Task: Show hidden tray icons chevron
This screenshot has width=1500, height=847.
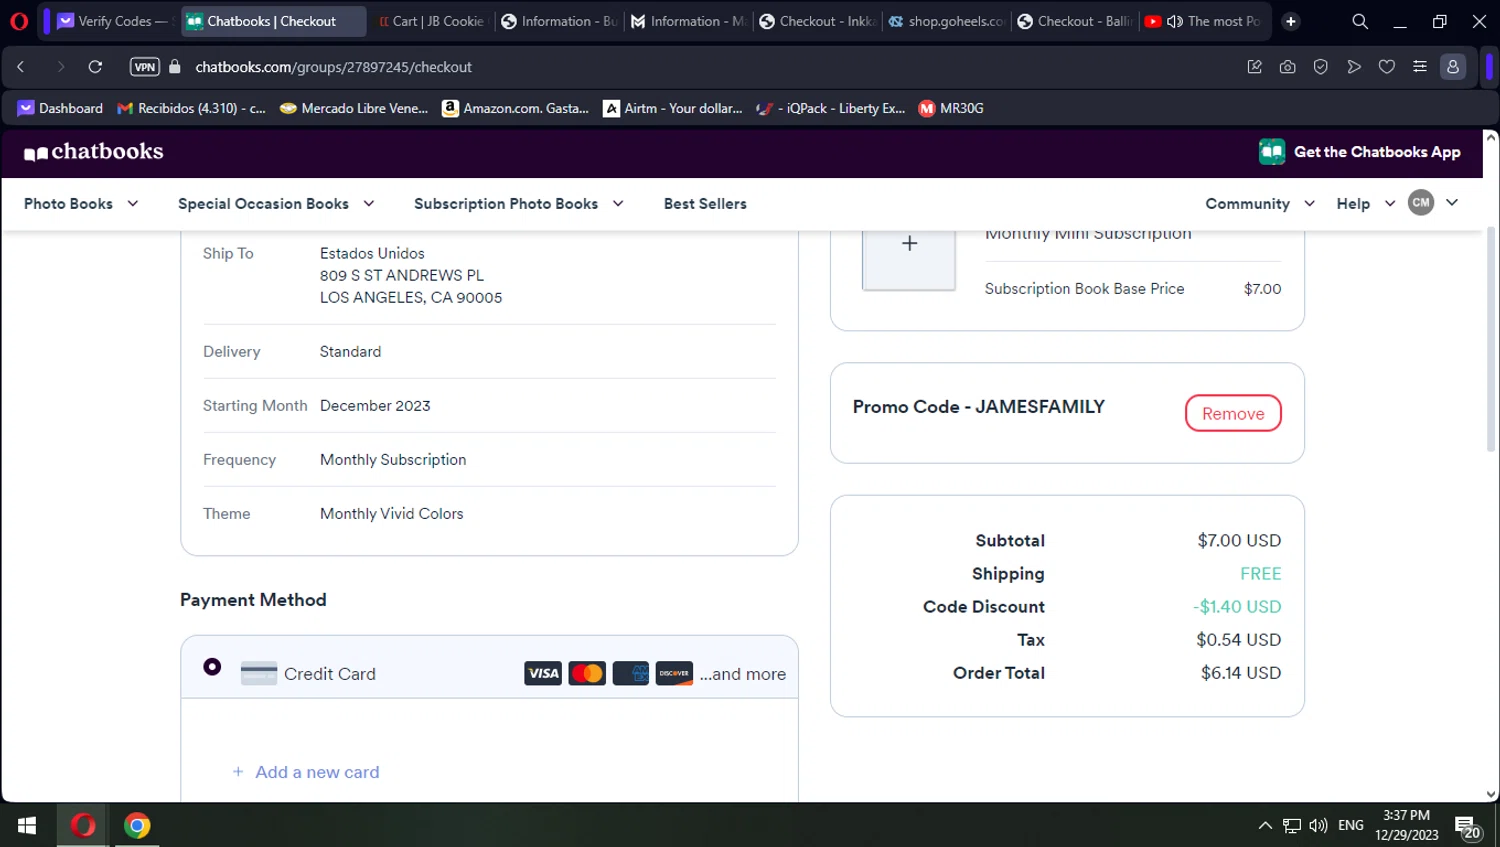Action: [1265, 826]
